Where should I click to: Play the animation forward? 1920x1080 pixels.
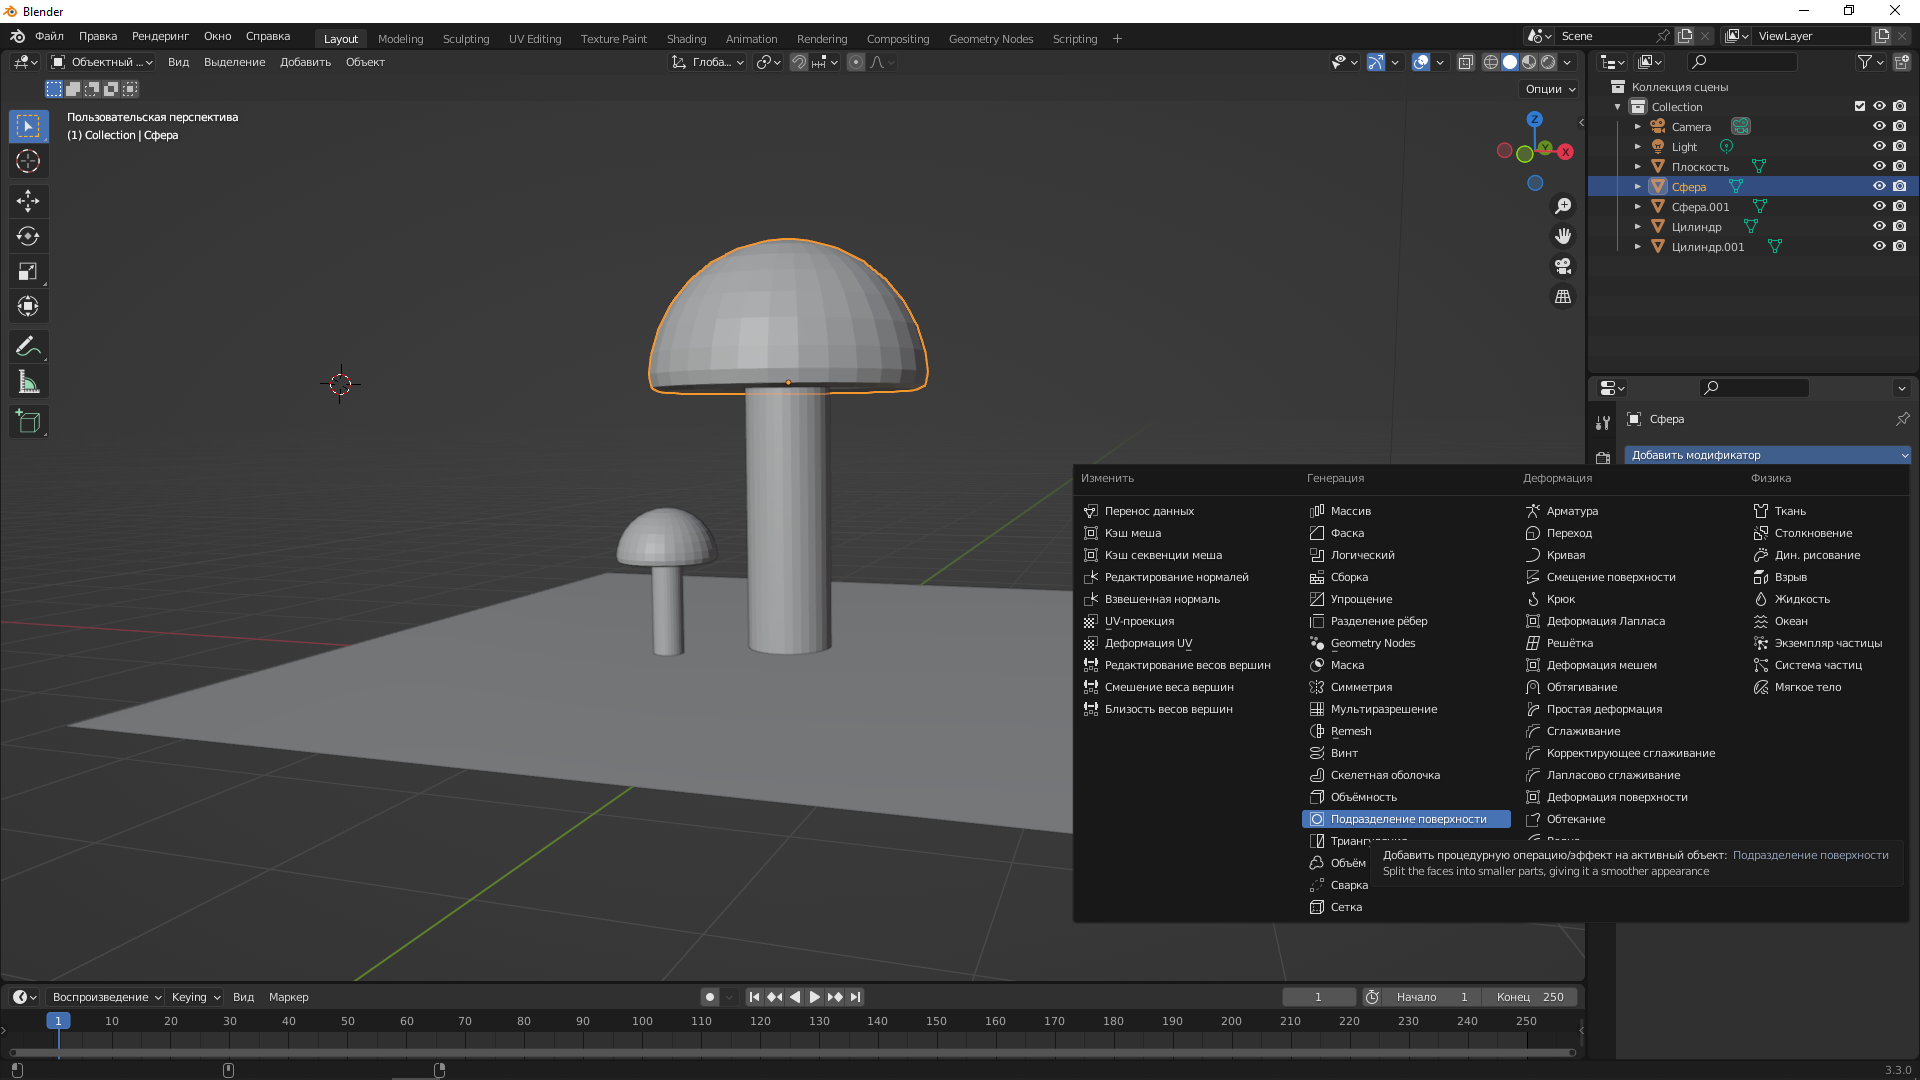(815, 997)
